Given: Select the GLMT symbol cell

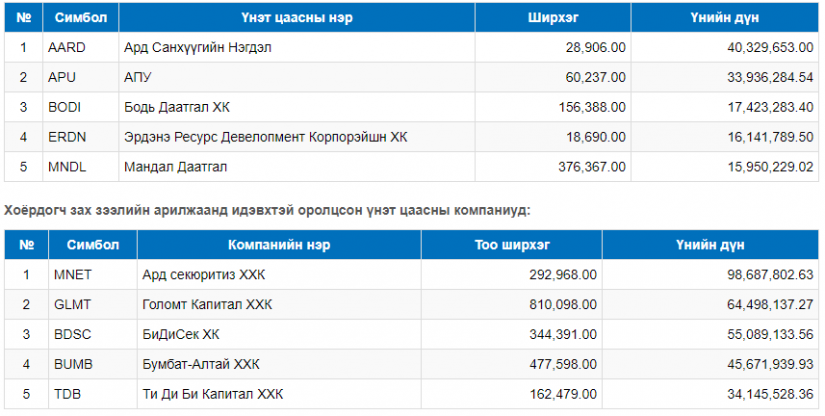Looking at the screenshot, I should coord(93,305).
